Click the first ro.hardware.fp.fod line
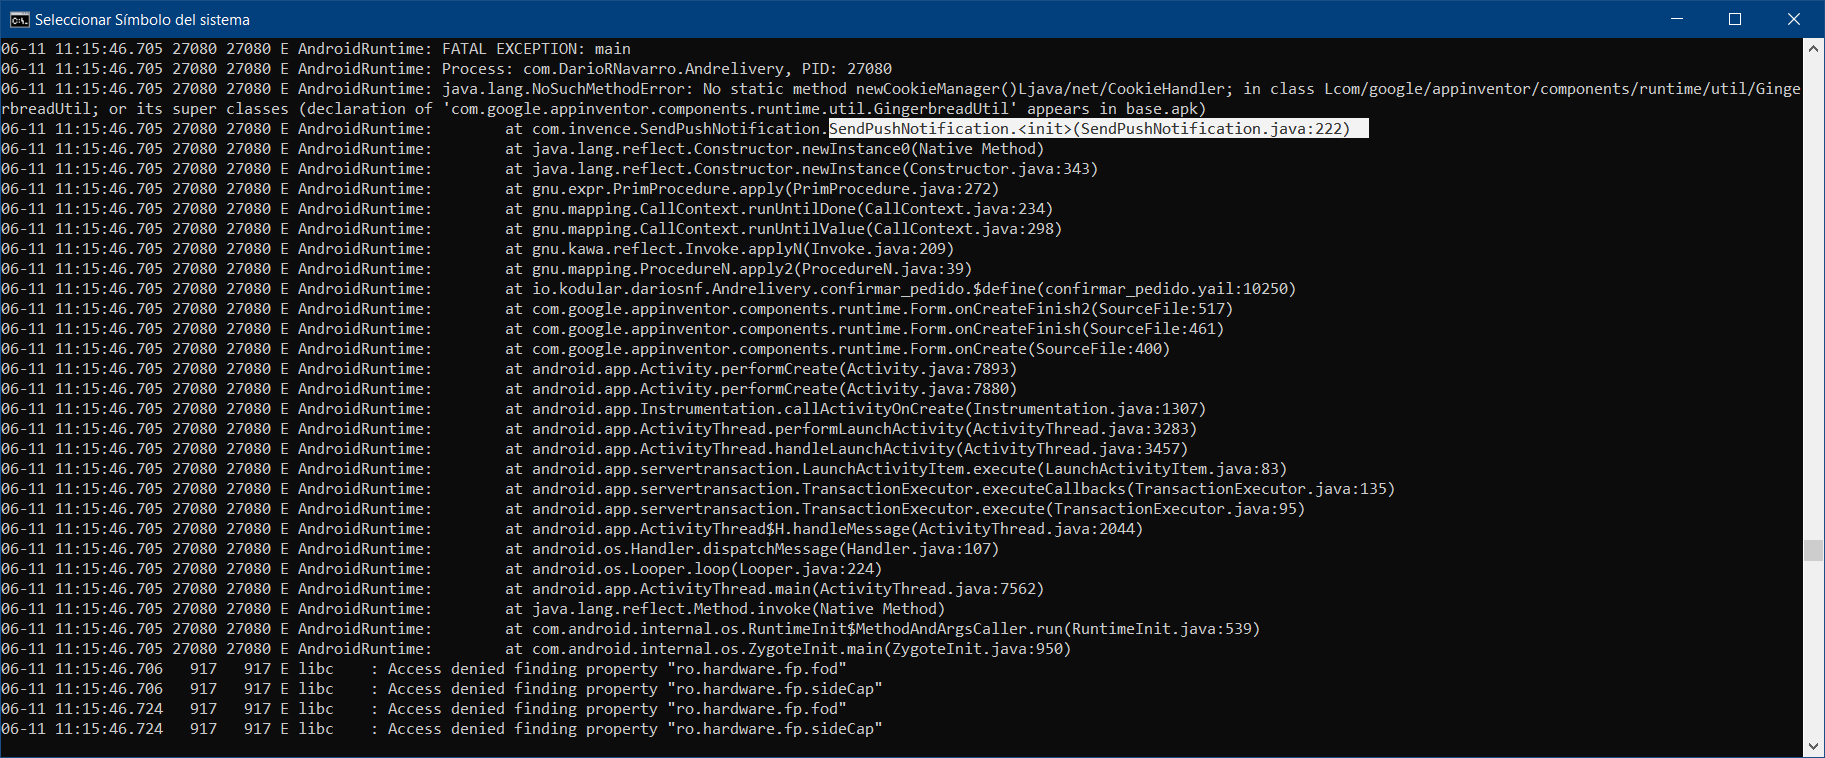 click(x=424, y=669)
